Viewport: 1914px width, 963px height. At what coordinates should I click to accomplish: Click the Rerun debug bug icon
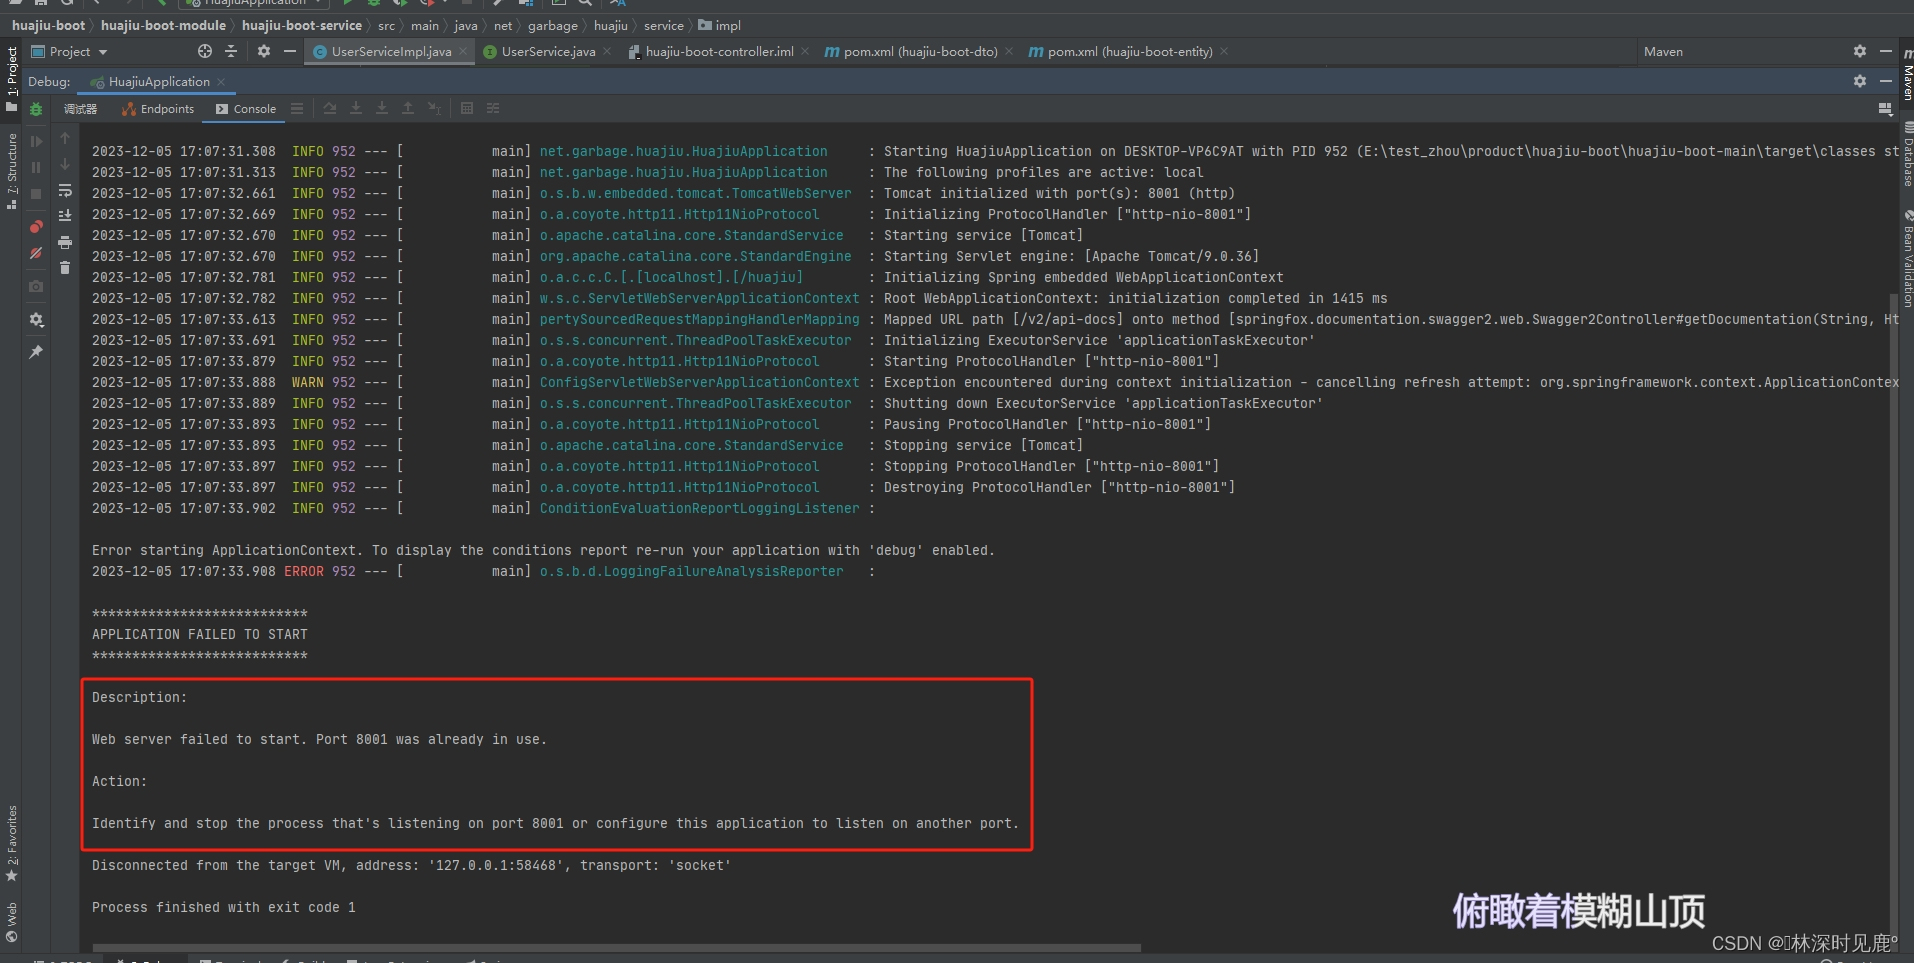coord(36,109)
